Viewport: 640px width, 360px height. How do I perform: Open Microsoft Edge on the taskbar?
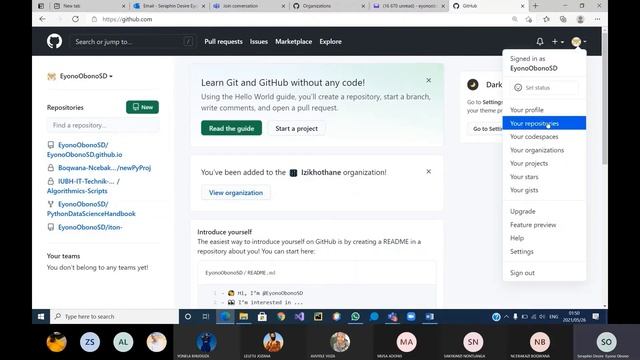225,316
